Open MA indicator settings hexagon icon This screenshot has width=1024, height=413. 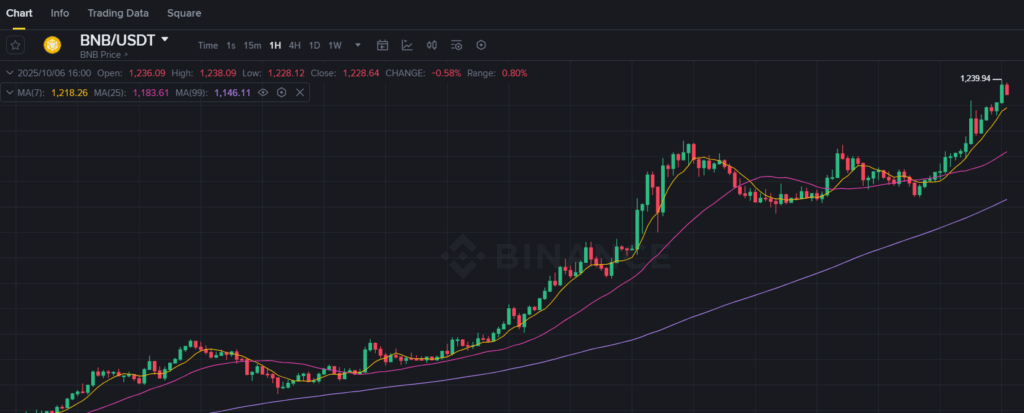[281, 92]
